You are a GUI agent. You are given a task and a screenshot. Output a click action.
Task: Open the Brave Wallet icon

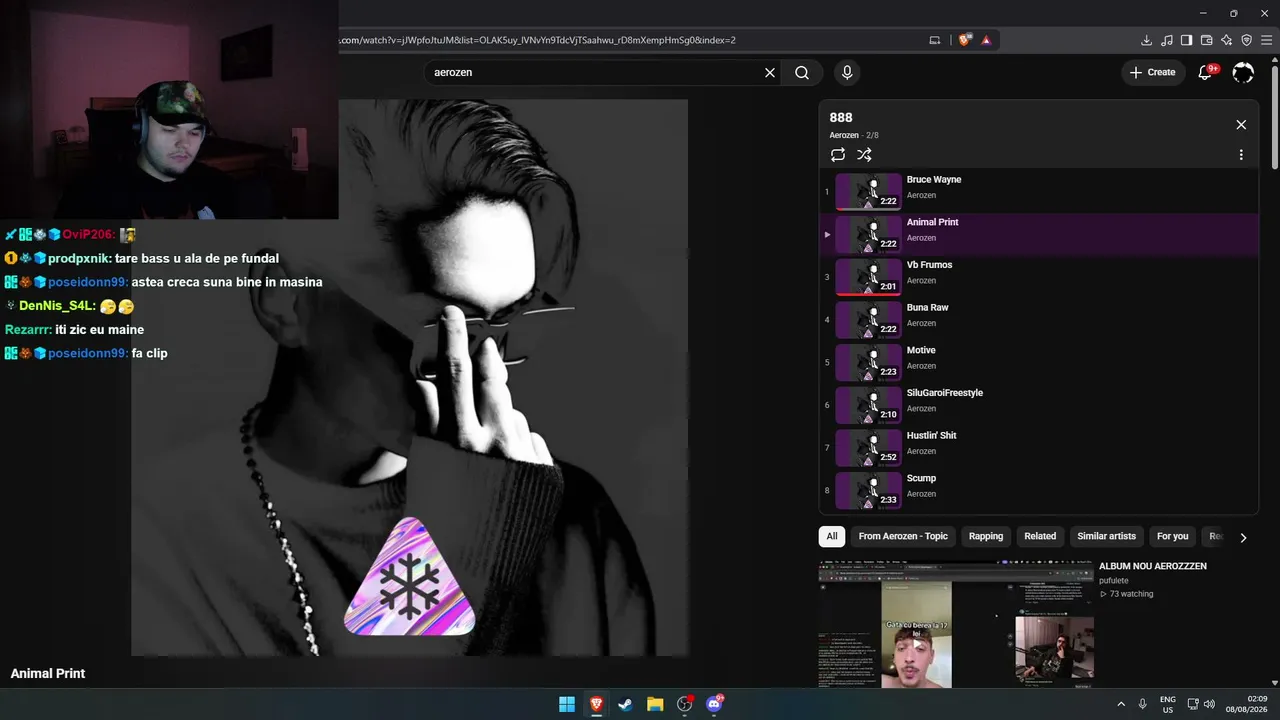[1207, 40]
